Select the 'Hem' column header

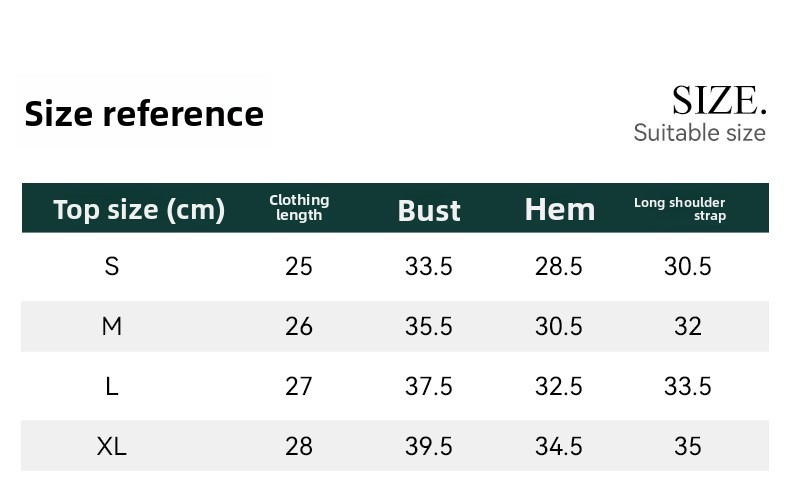[x=560, y=210]
